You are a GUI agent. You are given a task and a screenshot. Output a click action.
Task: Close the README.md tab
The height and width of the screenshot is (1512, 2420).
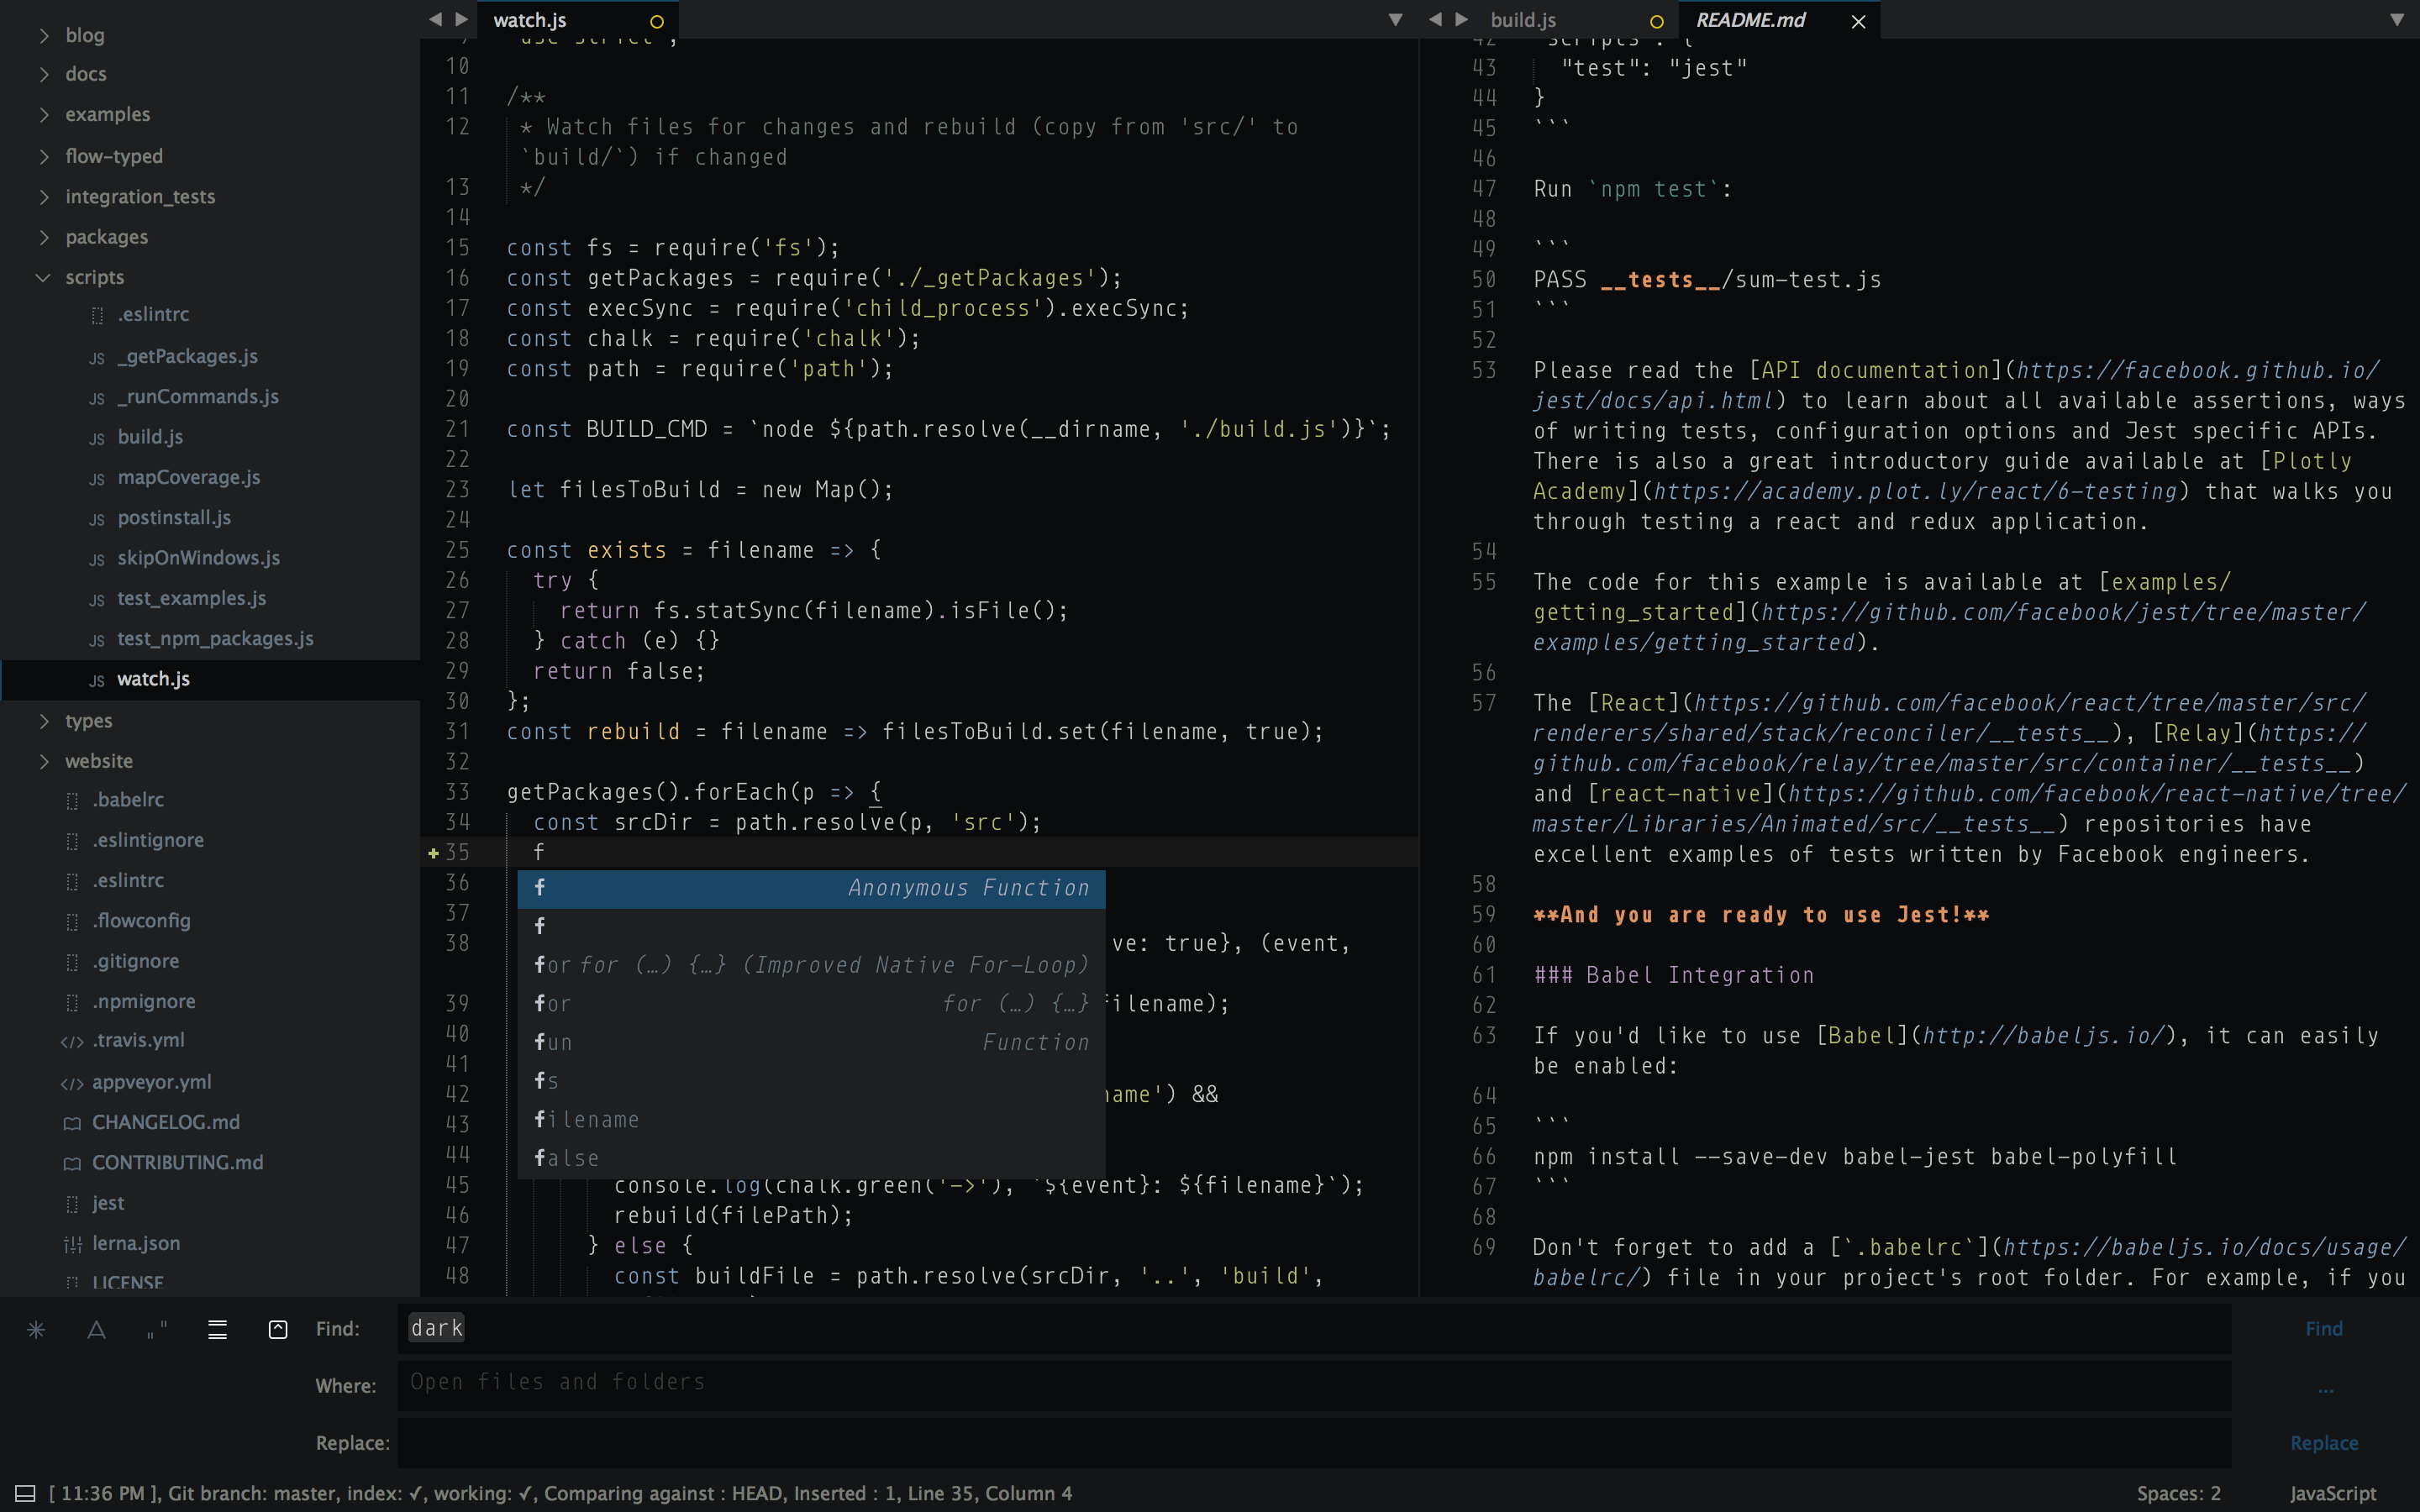click(1858, 21)
